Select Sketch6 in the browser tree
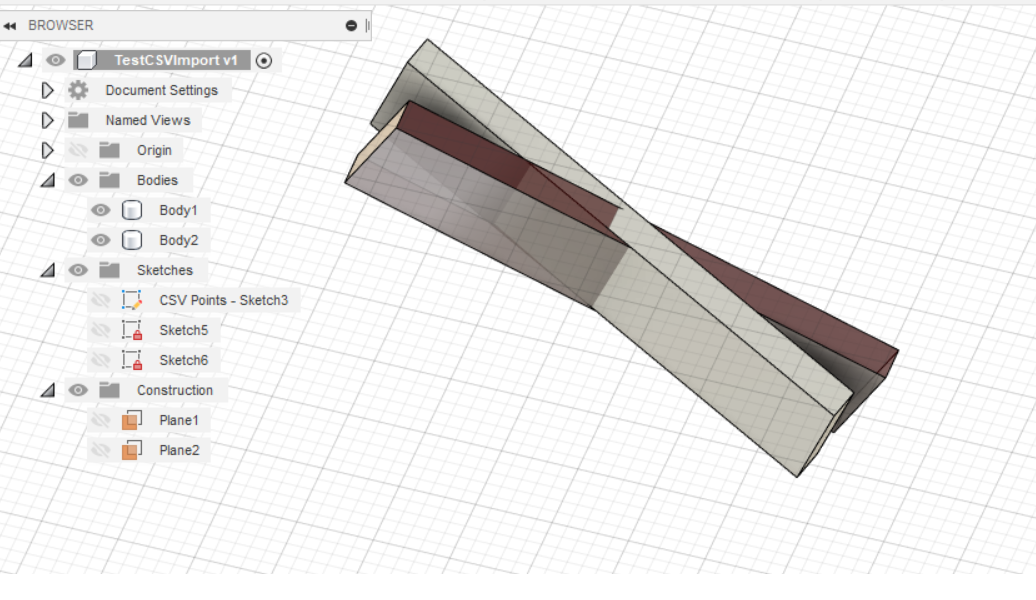Viewport: 1036px width, 600px height. (x=184, y=360)
